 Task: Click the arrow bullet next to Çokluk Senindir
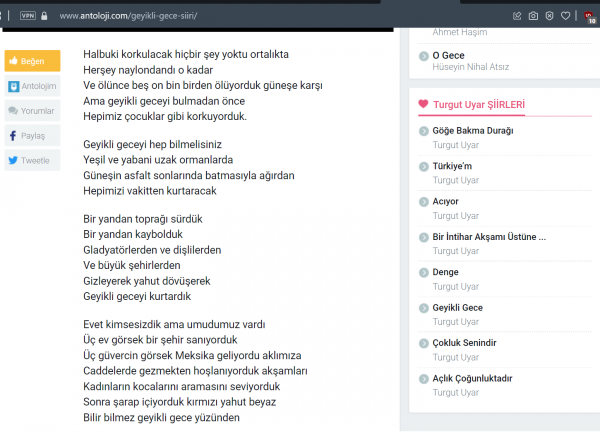(x=424, y=344)
